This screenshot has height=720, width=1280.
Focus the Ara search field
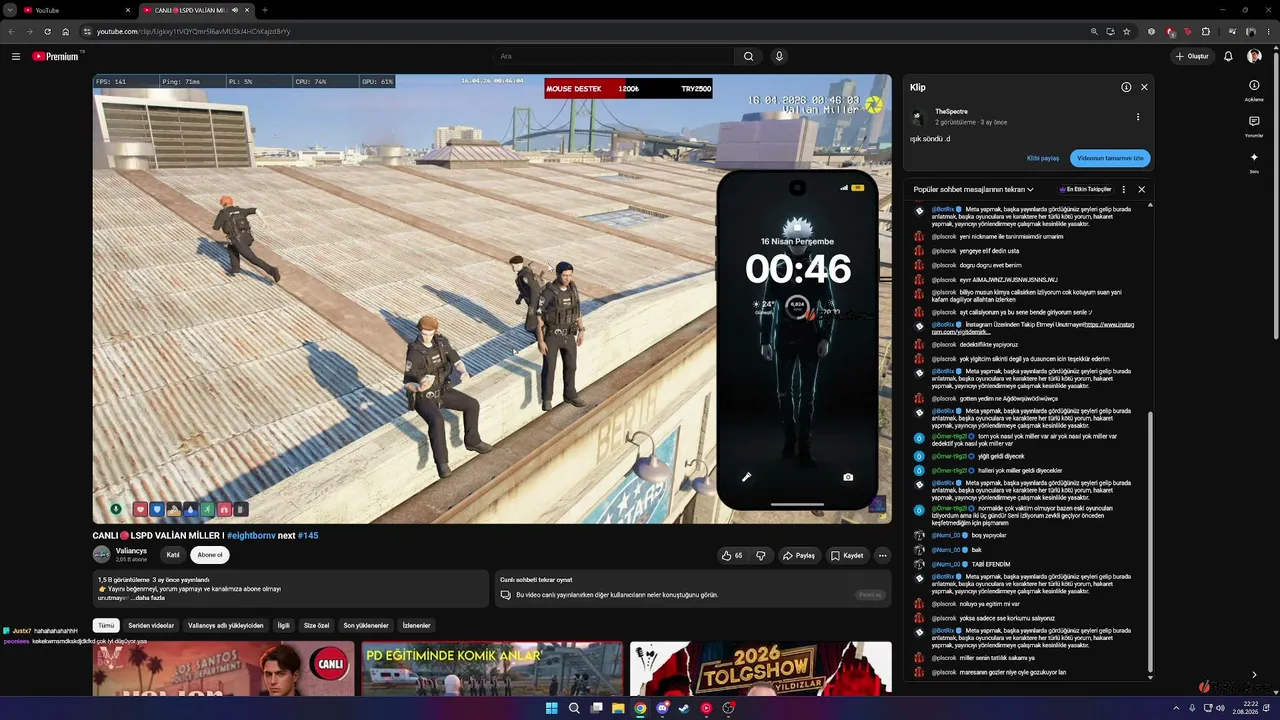click(x=613, y=56)
